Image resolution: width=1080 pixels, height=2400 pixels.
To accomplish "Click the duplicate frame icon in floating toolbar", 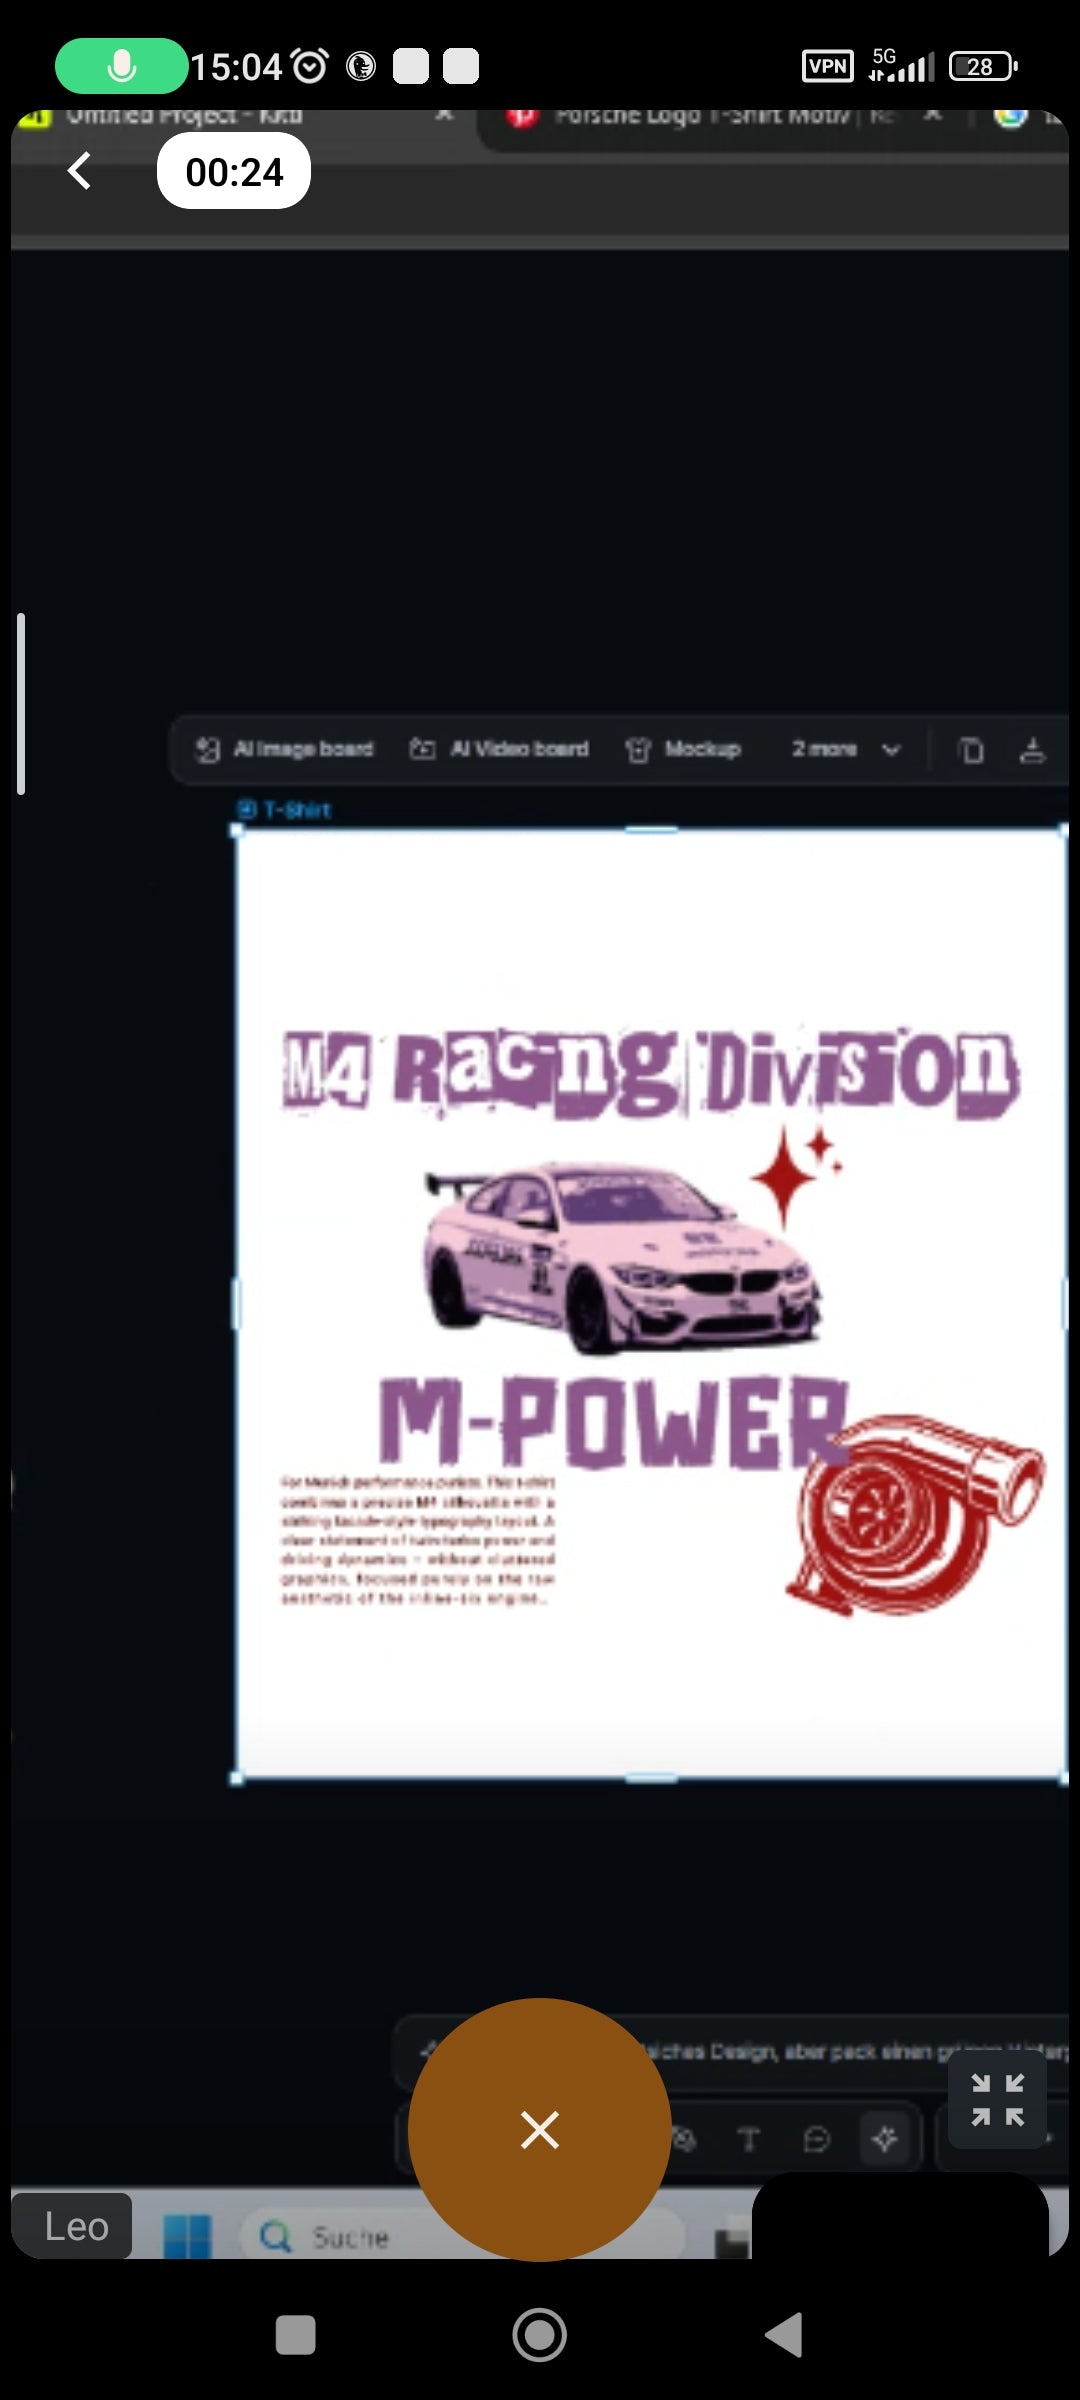I will coord(971,750).
